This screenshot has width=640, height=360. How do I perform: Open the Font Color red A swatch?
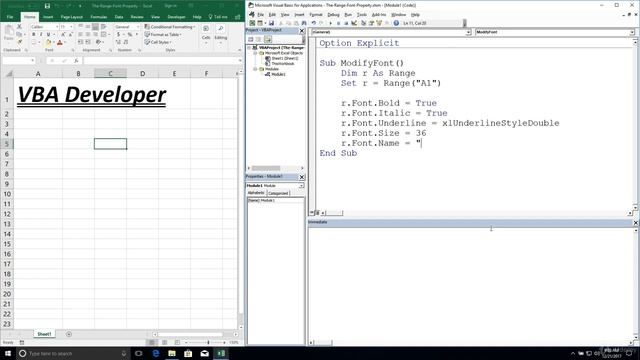coord(60,42)
